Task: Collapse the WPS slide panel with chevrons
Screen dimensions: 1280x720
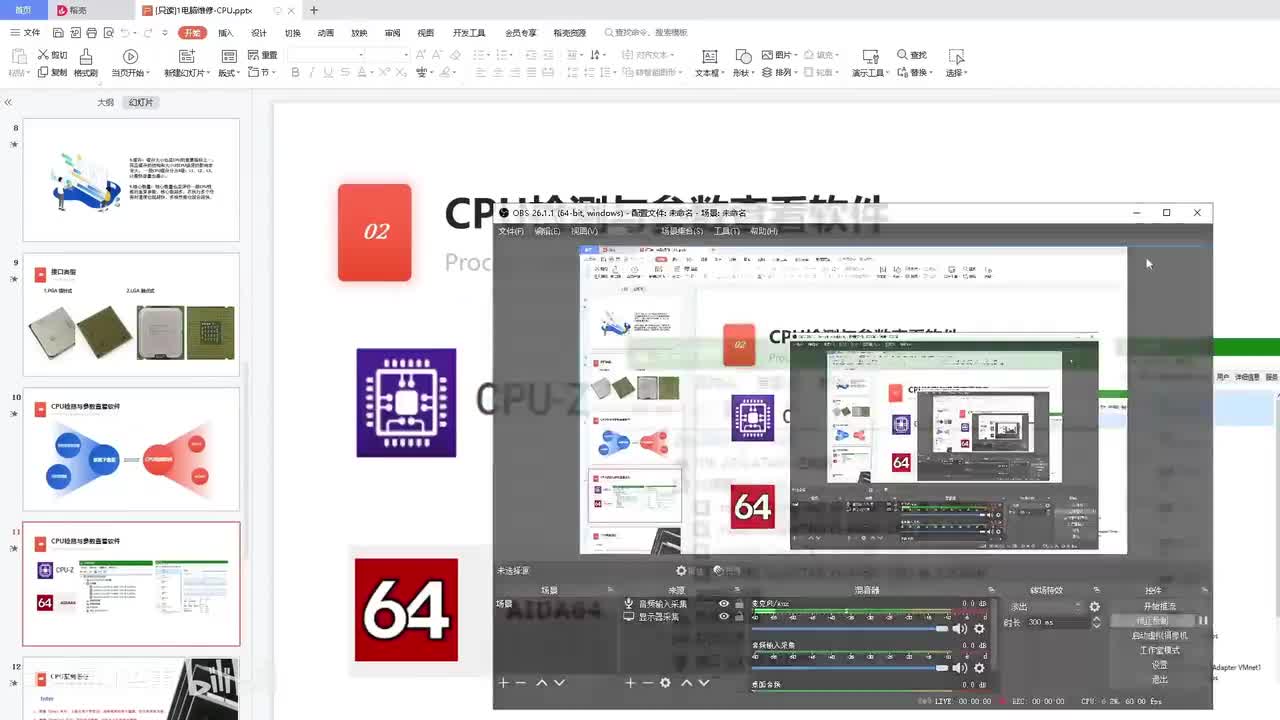Action: pos(8,103)
